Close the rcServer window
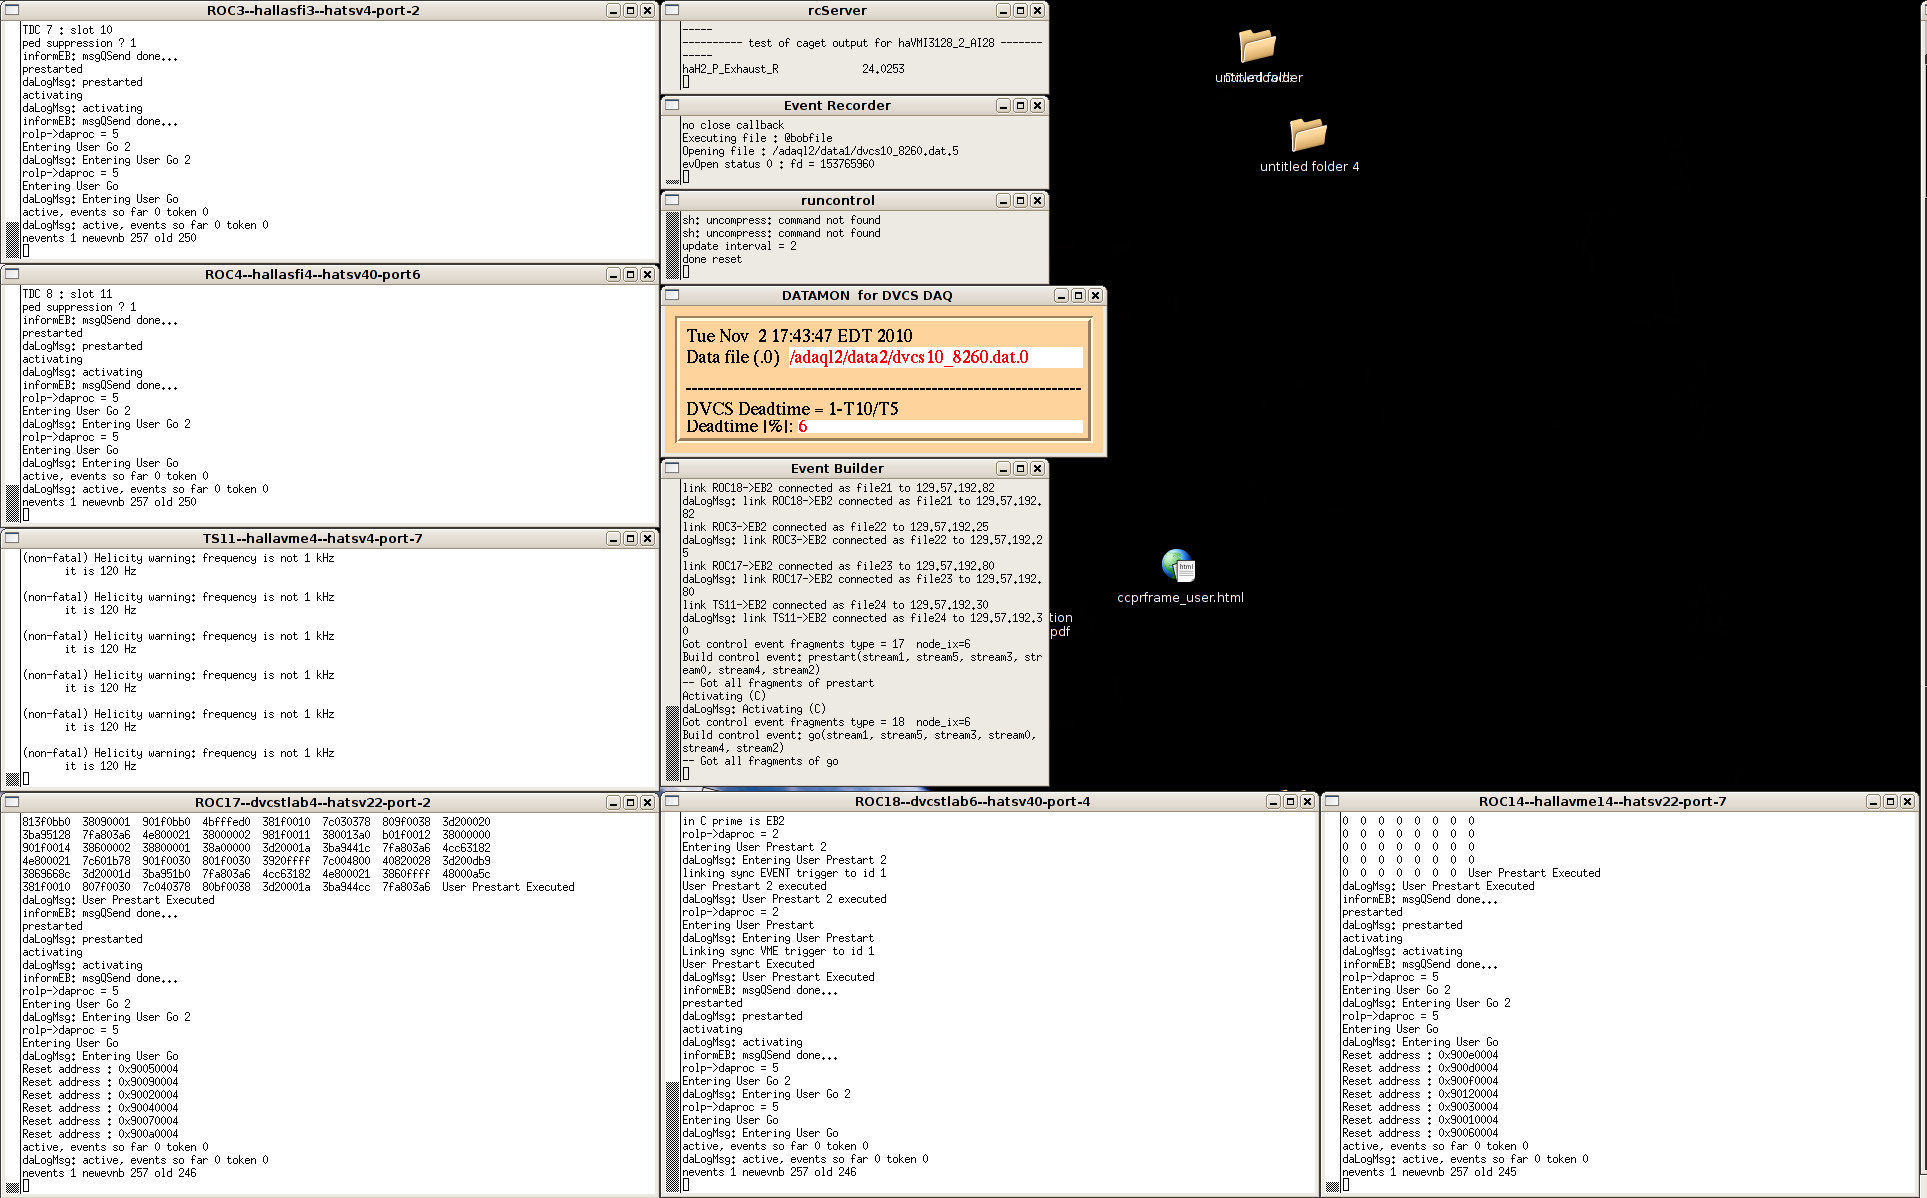 point(1037,10)
